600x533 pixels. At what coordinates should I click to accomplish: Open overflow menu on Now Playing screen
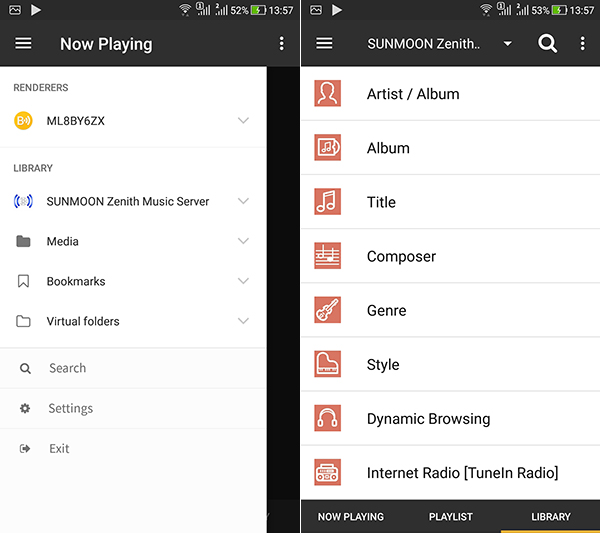pos(282,44)
